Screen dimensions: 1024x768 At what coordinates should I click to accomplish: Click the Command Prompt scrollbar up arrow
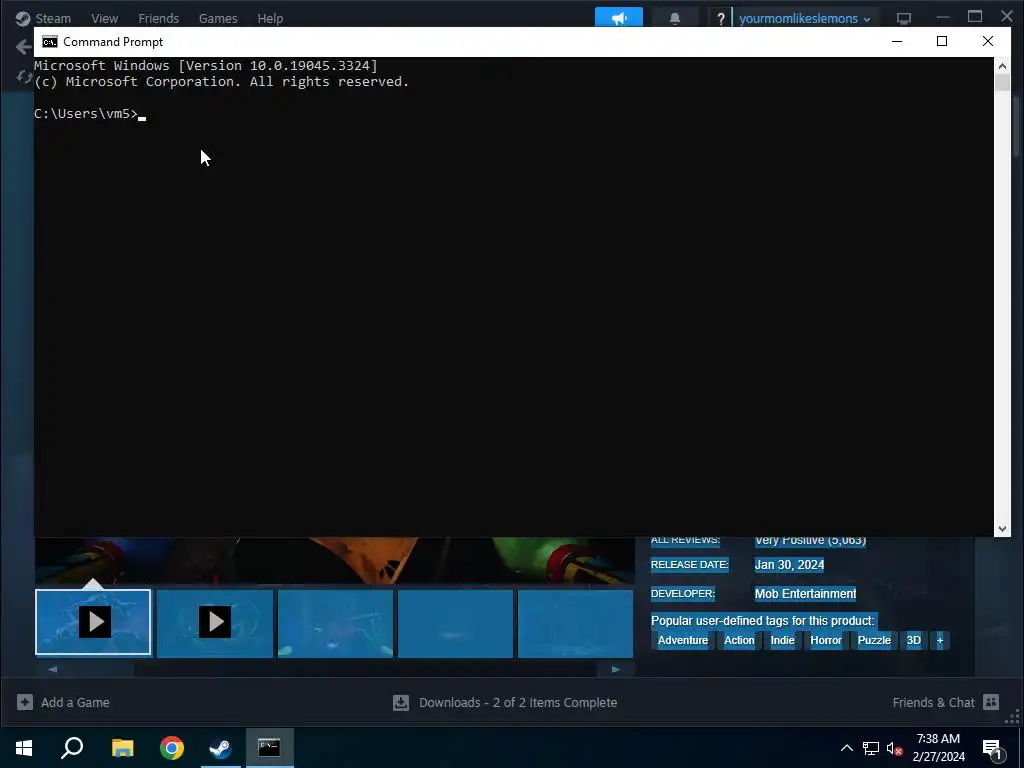point(1002,65)
